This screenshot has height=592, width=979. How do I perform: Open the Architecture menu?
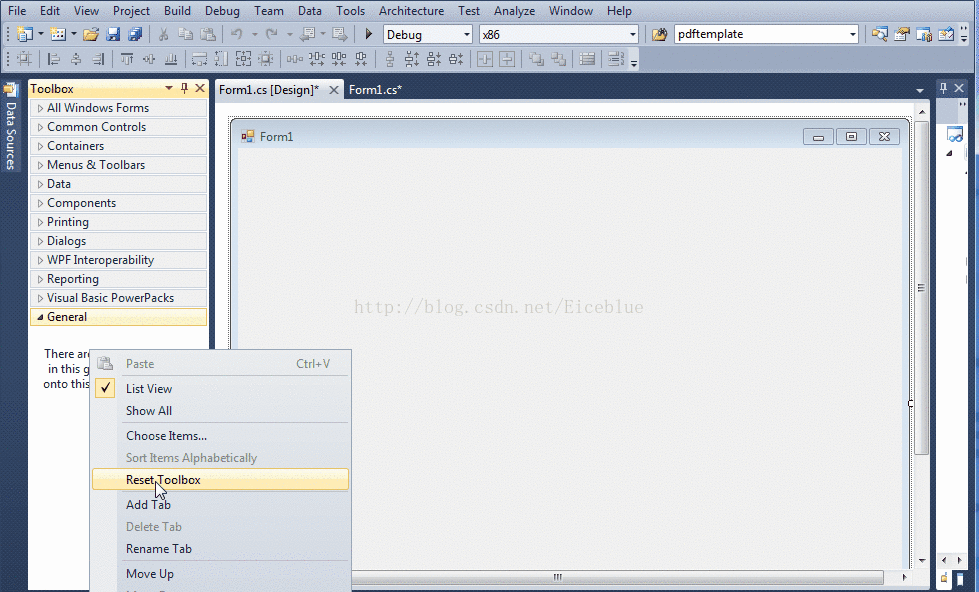411,11
